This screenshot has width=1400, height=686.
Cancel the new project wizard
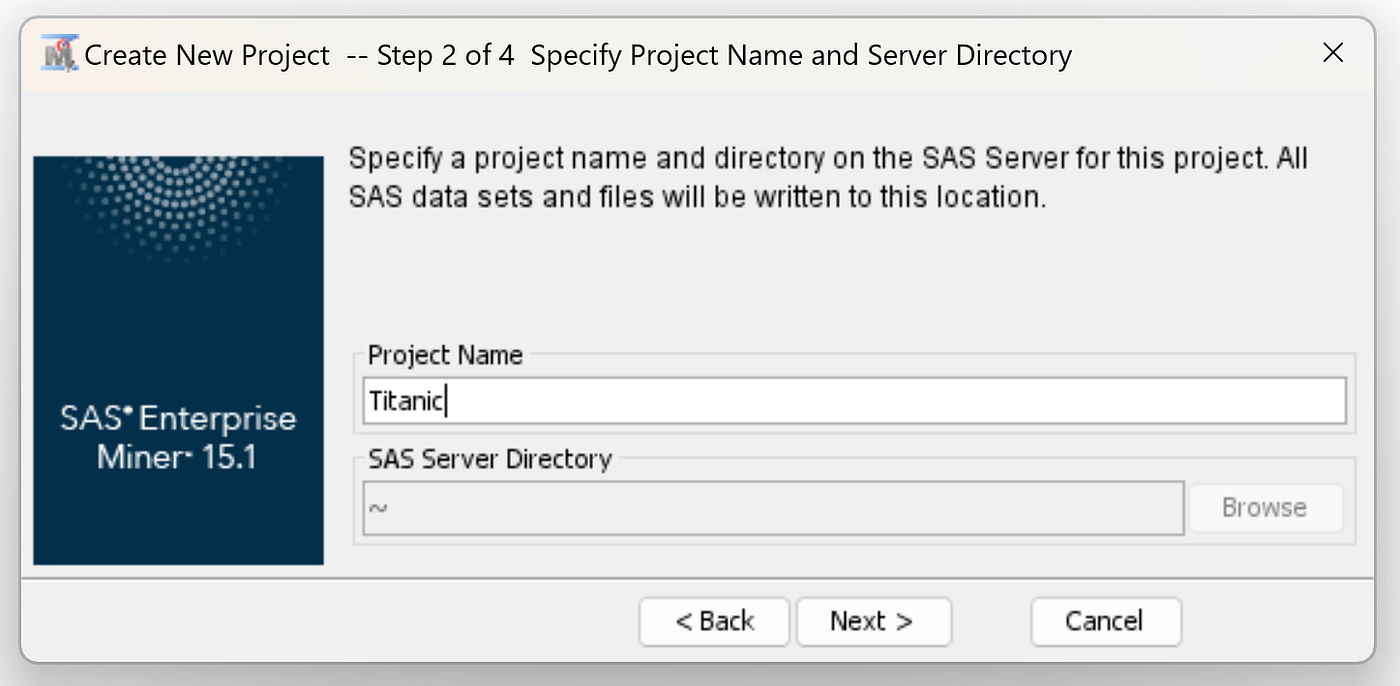(x=1105, y=621)
